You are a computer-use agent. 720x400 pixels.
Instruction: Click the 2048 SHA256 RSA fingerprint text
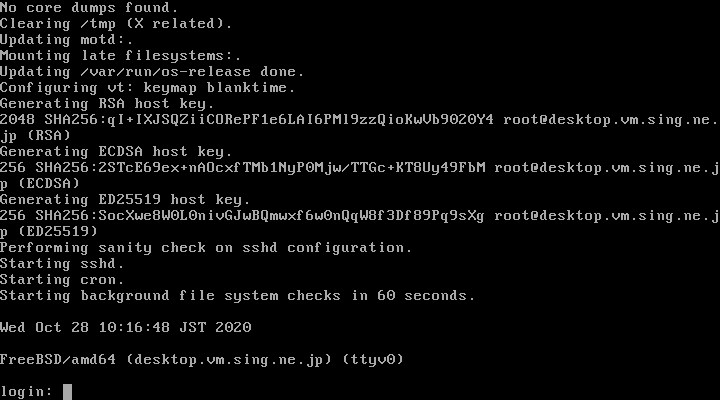pyautogui.click(x=250, y=119)
